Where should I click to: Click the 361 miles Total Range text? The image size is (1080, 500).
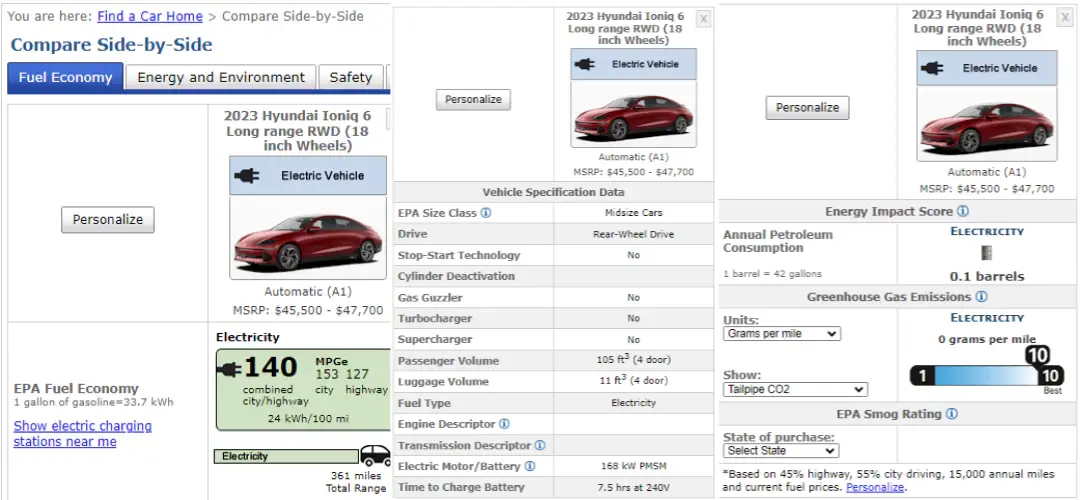pos(357,482)
